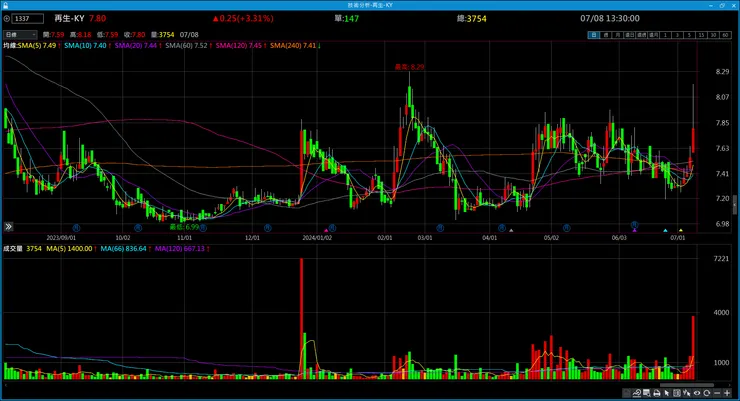Open the 日線 chart period dropdown
The width and height of the screenshot is (740, 401).
tap(20, 34)
